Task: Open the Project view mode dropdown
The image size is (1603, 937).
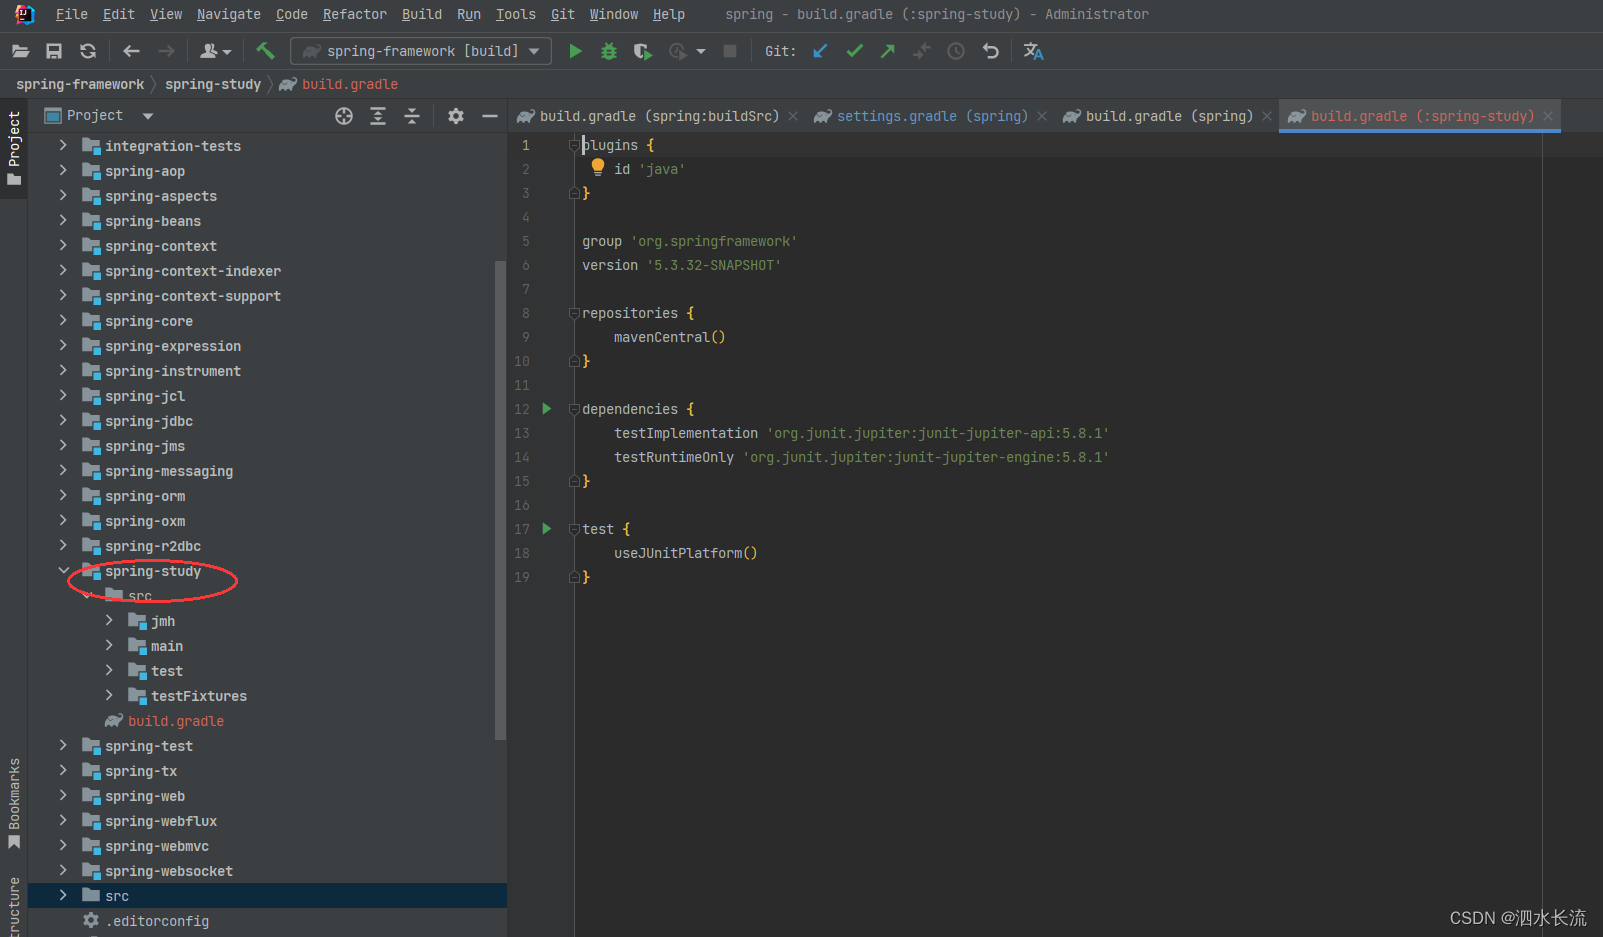Action: 148,116
